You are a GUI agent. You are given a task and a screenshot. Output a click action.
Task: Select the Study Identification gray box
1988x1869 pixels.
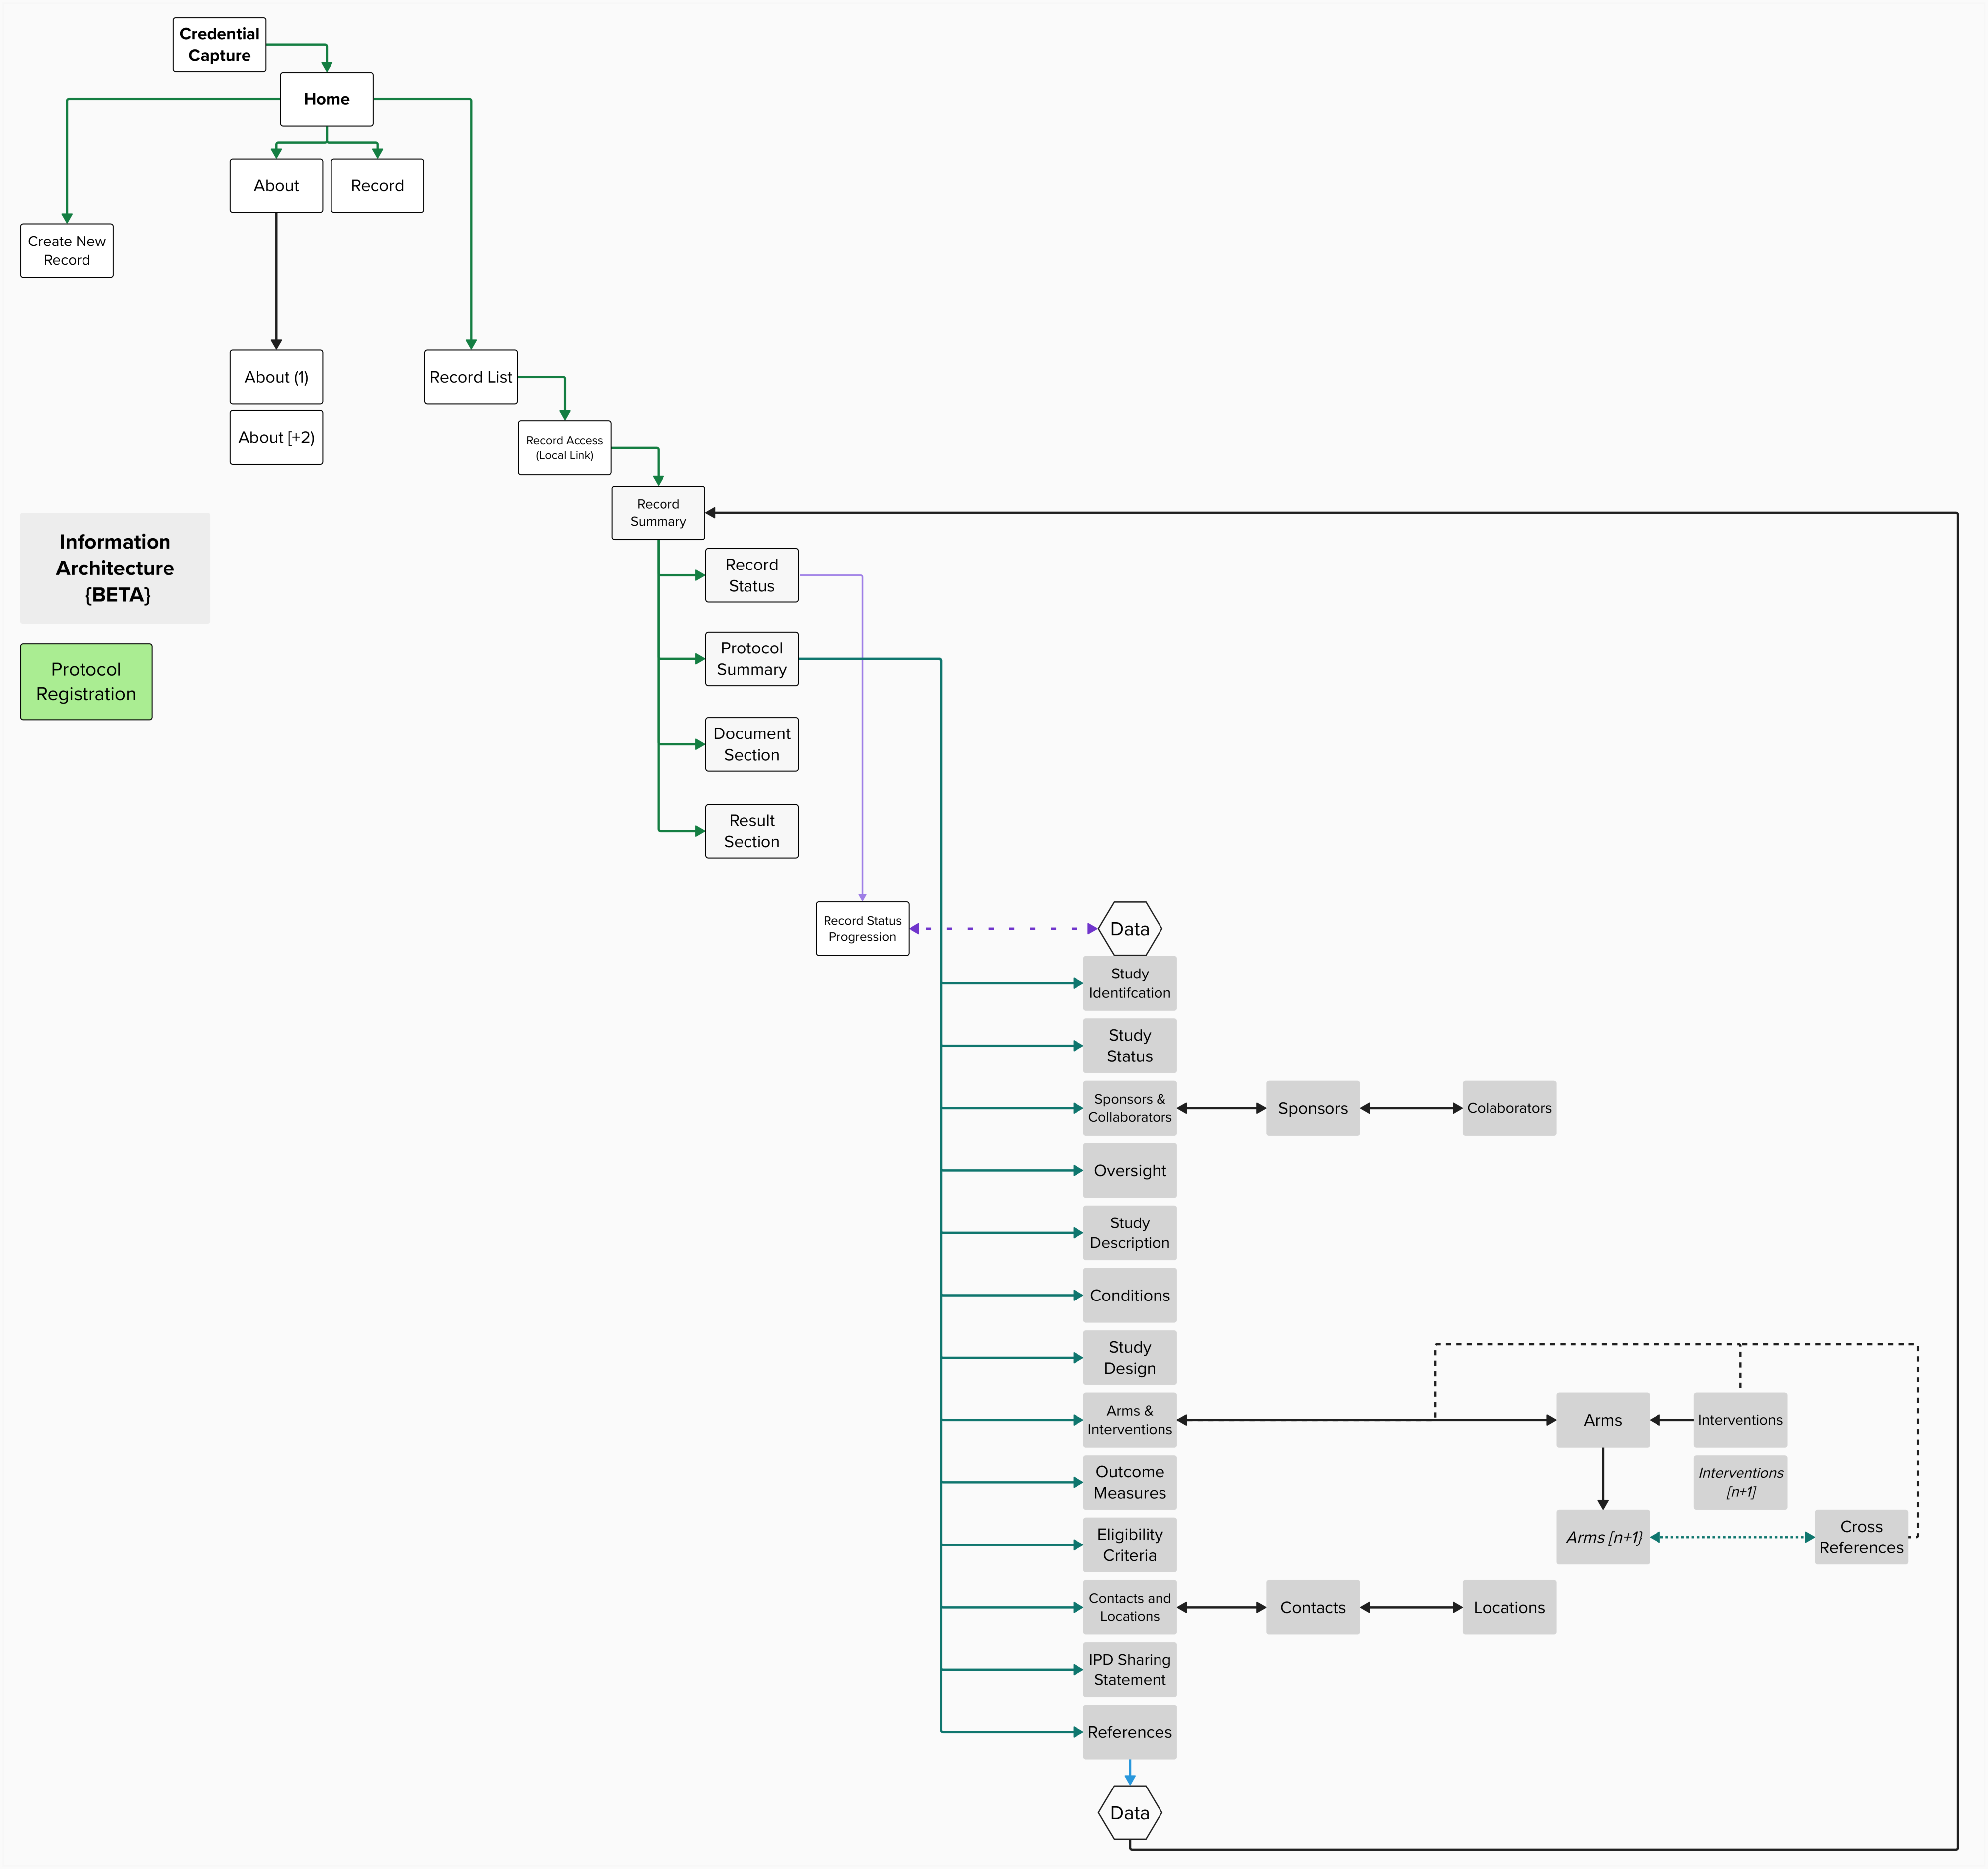pos(1129,983)
